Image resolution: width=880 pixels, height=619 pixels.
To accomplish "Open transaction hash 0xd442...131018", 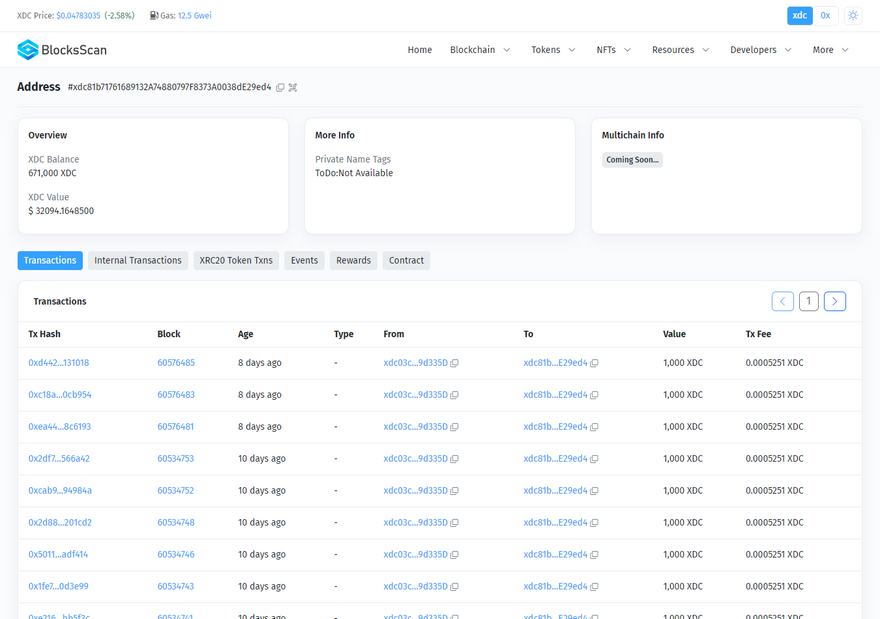I will click(58, 363).
